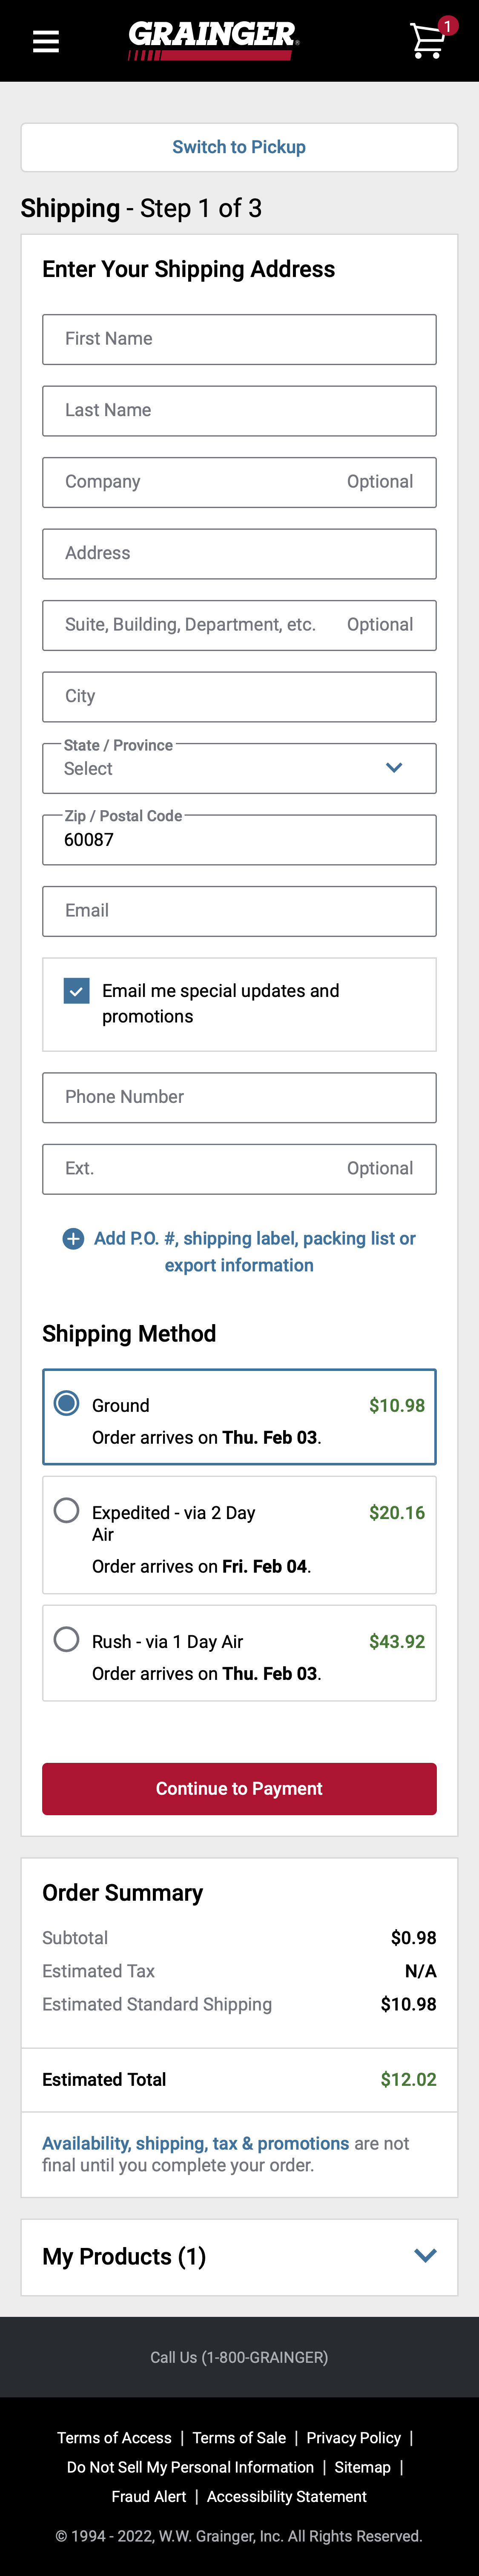
Task: Select Rush 1 Day Air shipping
Action: click(x=67, y=1639)
